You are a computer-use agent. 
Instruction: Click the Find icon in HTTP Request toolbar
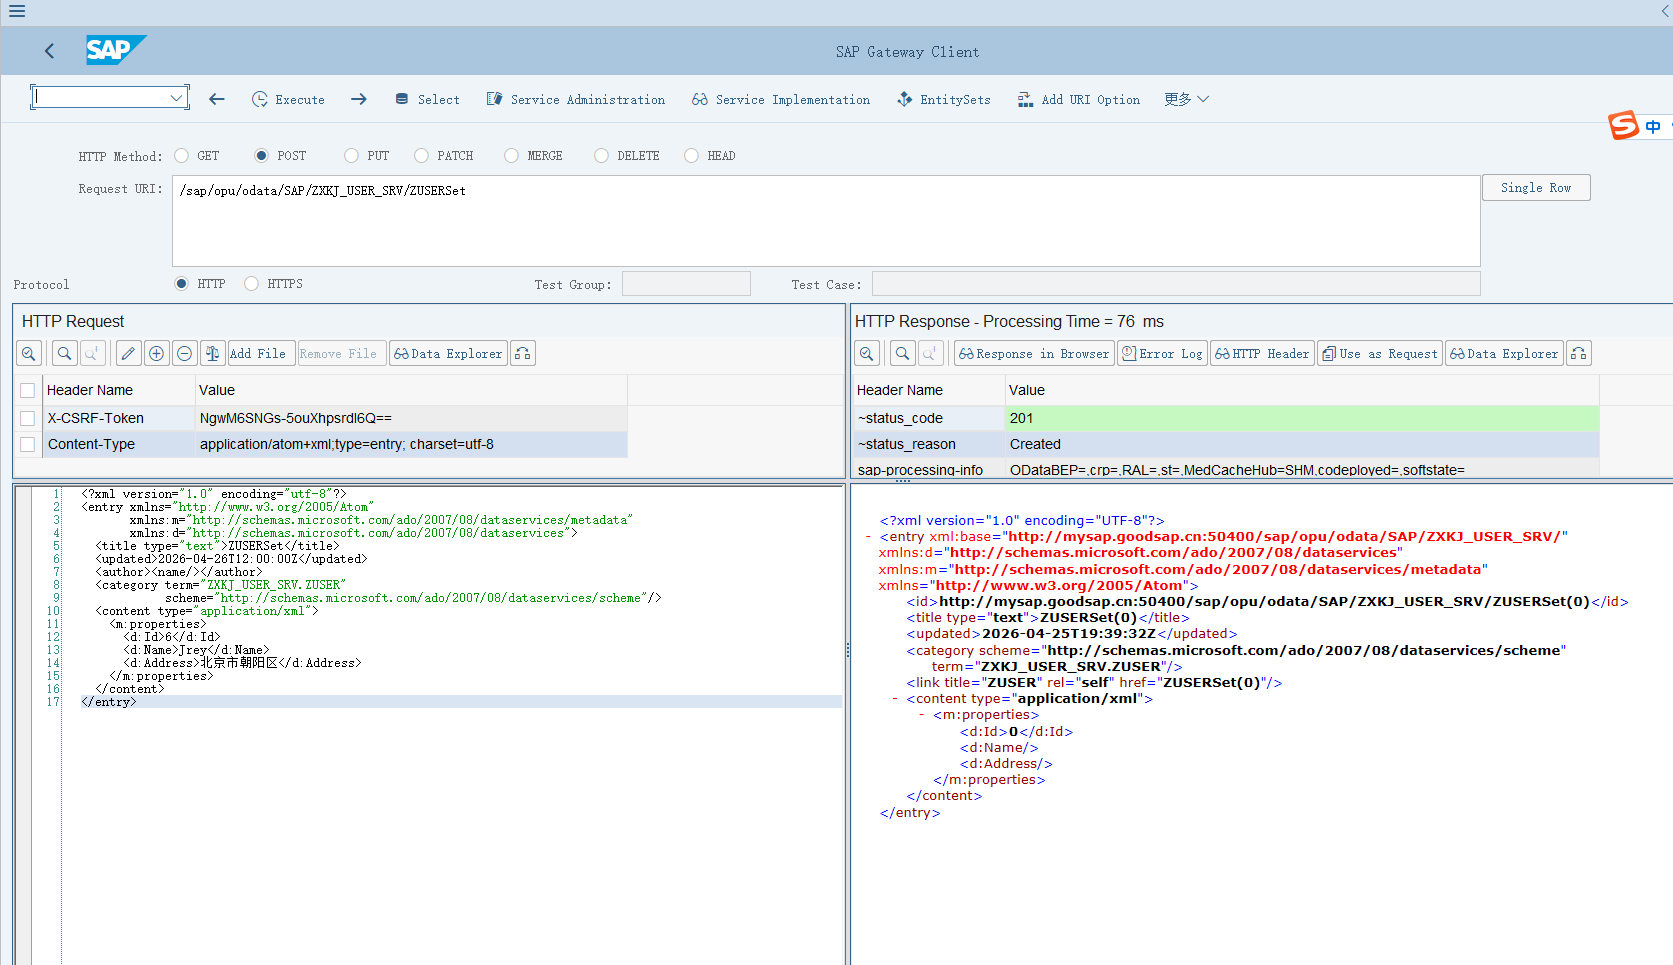65,353
